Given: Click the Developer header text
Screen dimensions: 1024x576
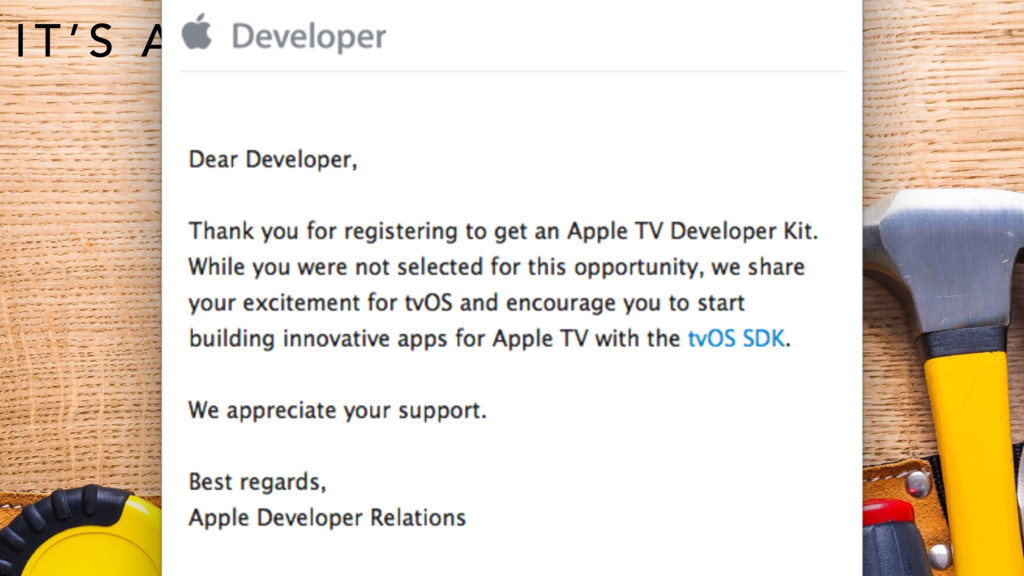Looking at the screenshot, I should 308,37.
